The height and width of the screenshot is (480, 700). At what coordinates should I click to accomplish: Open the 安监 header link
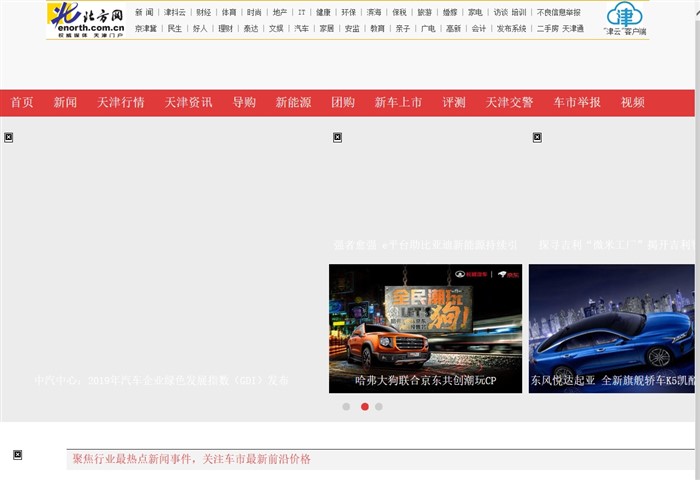tap(352, 29)
